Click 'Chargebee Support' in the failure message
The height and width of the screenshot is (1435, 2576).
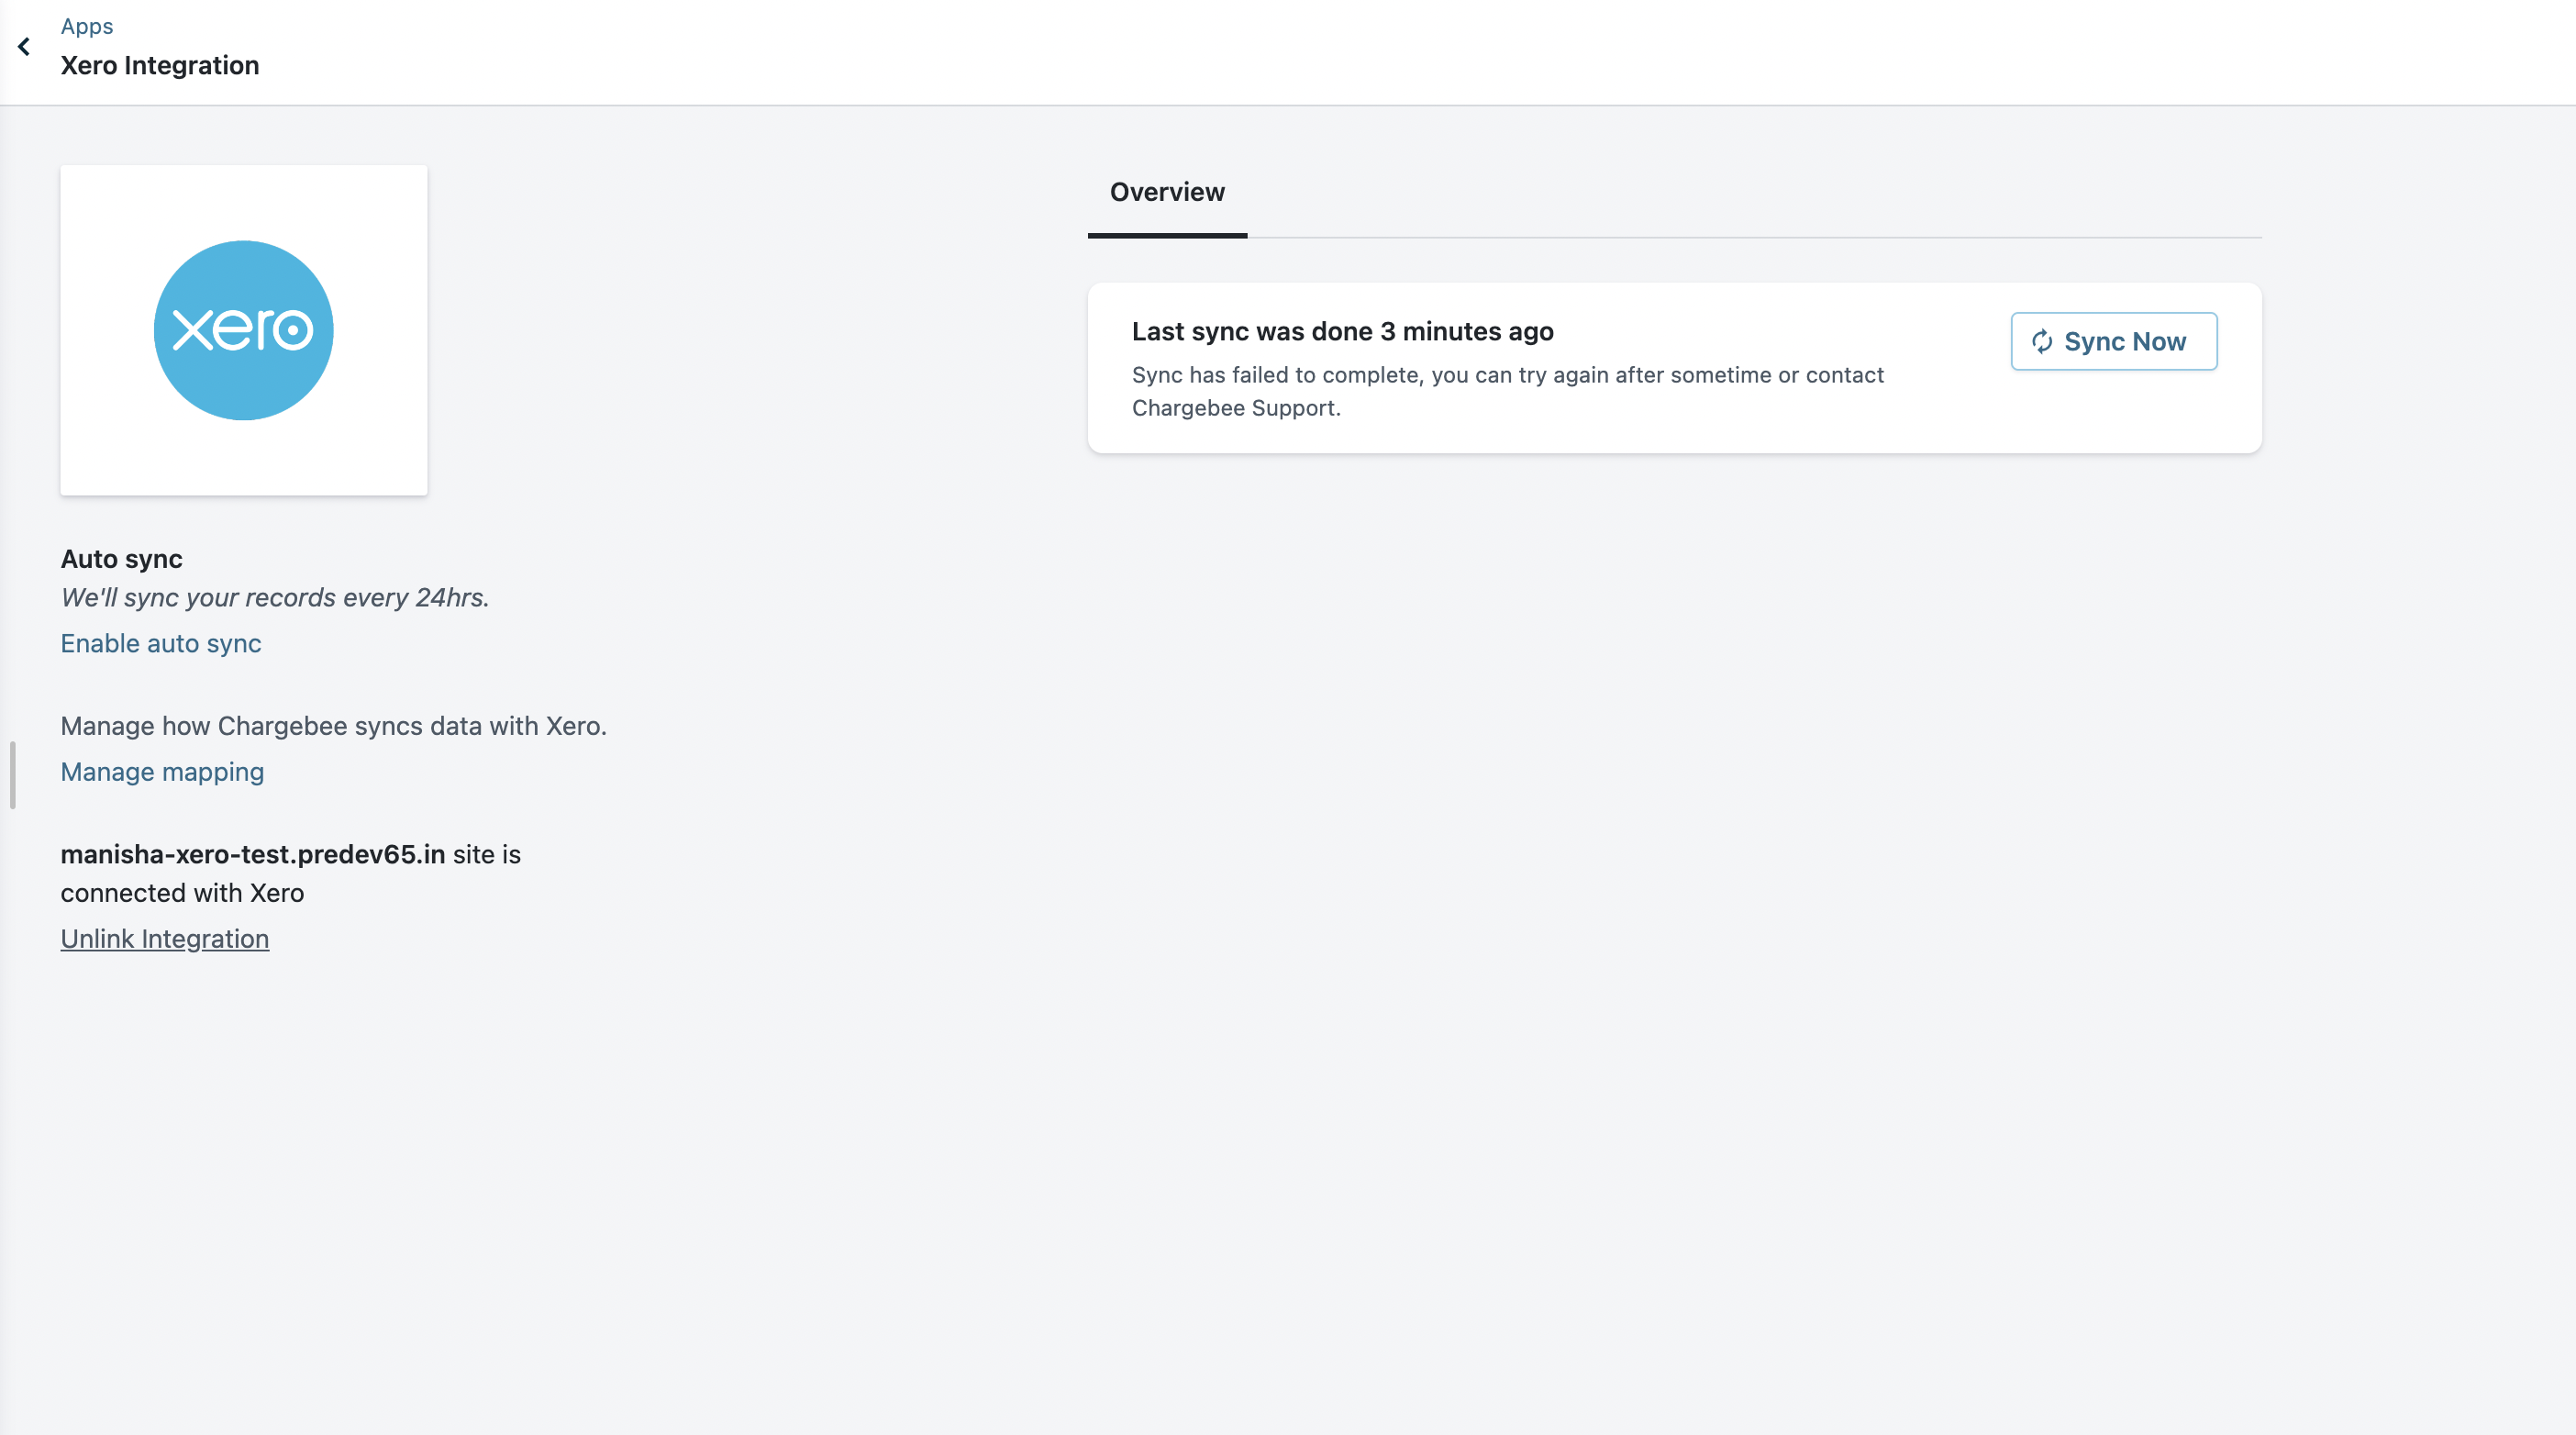pyautogui.click(x=1234, y=408)
